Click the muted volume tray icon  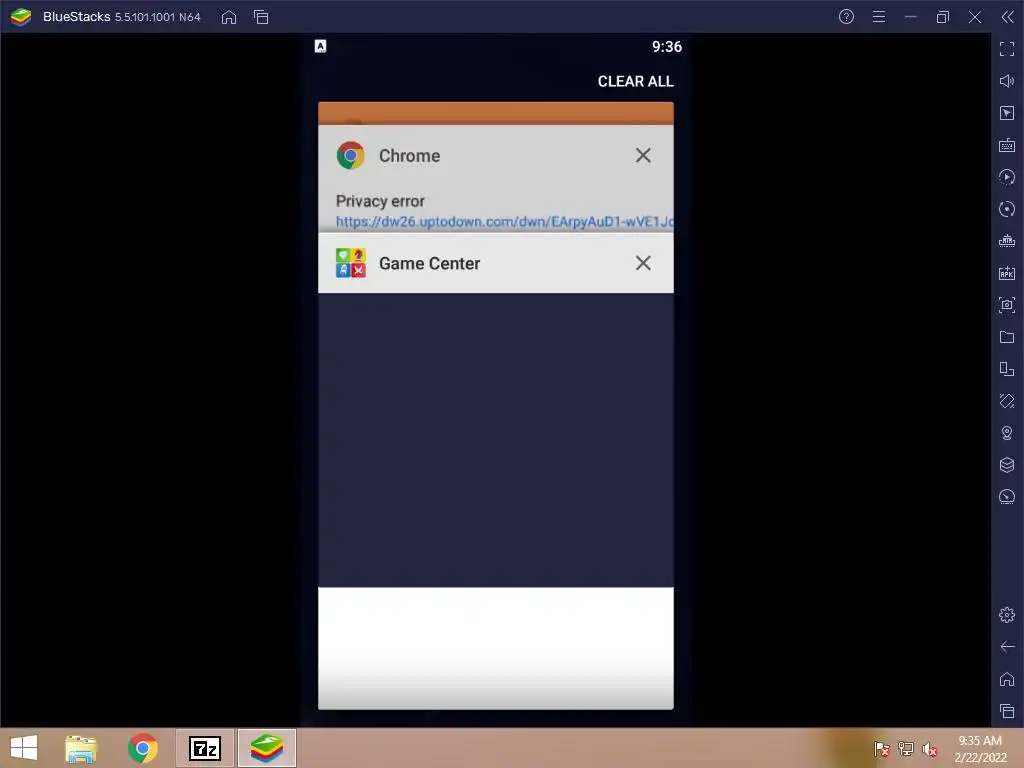[x=930, y=749]
